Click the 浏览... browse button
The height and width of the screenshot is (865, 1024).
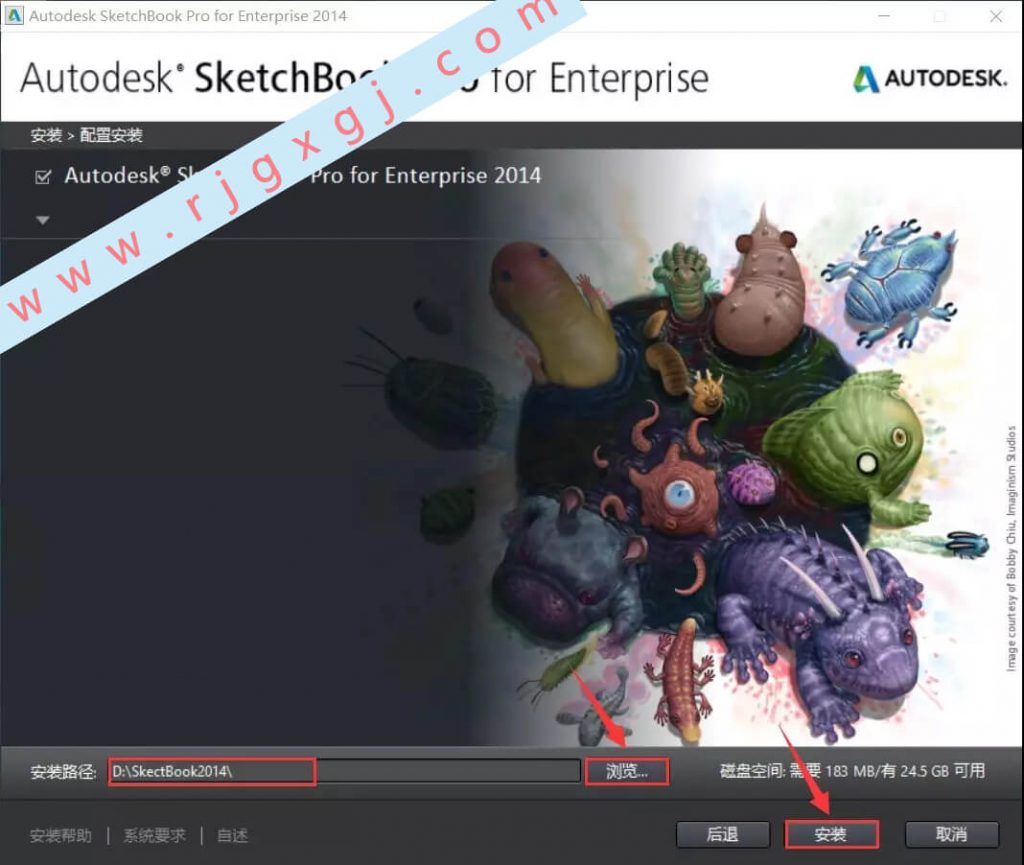point(627,771)
